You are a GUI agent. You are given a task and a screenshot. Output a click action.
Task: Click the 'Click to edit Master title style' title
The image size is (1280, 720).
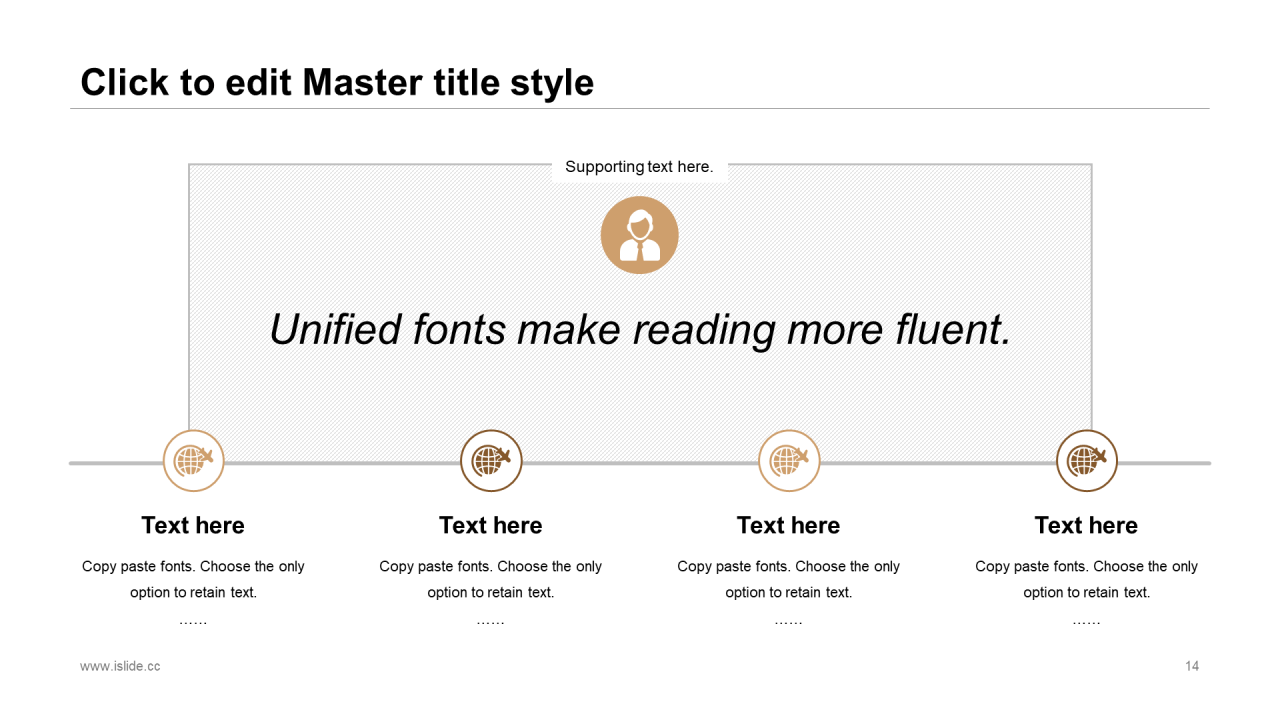[x=337, y=82]
